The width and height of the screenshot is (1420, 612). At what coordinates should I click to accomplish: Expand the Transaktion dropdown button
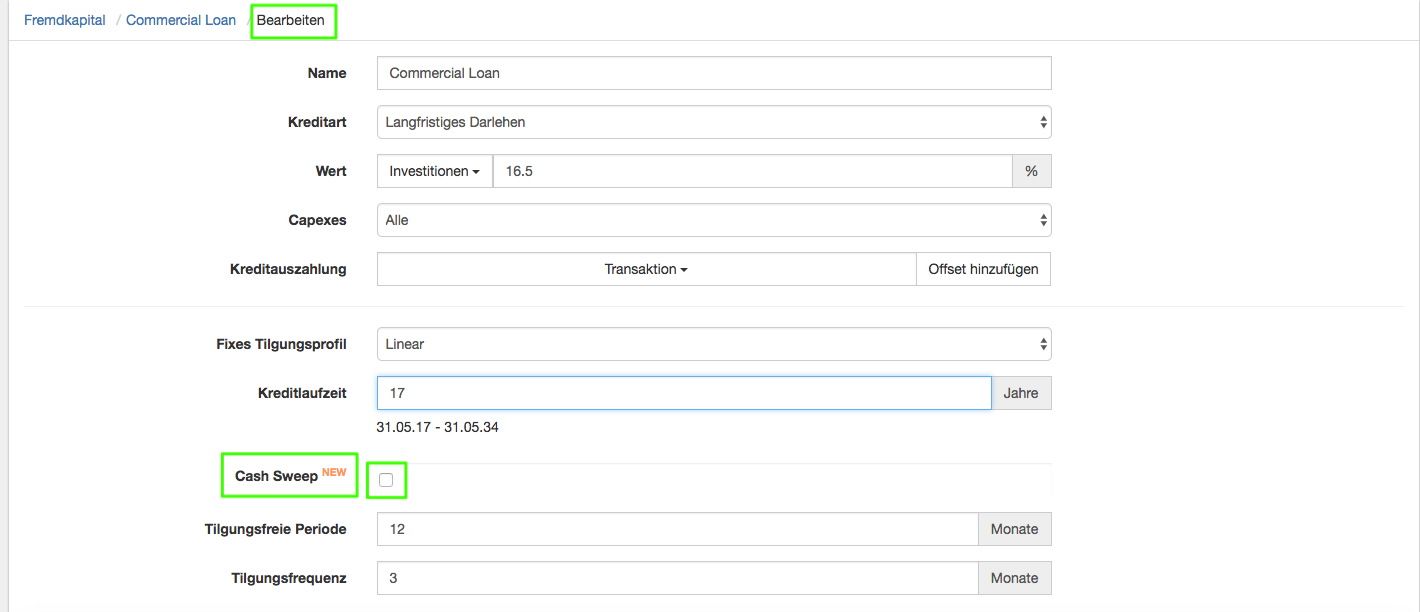[x=646, y=269]
